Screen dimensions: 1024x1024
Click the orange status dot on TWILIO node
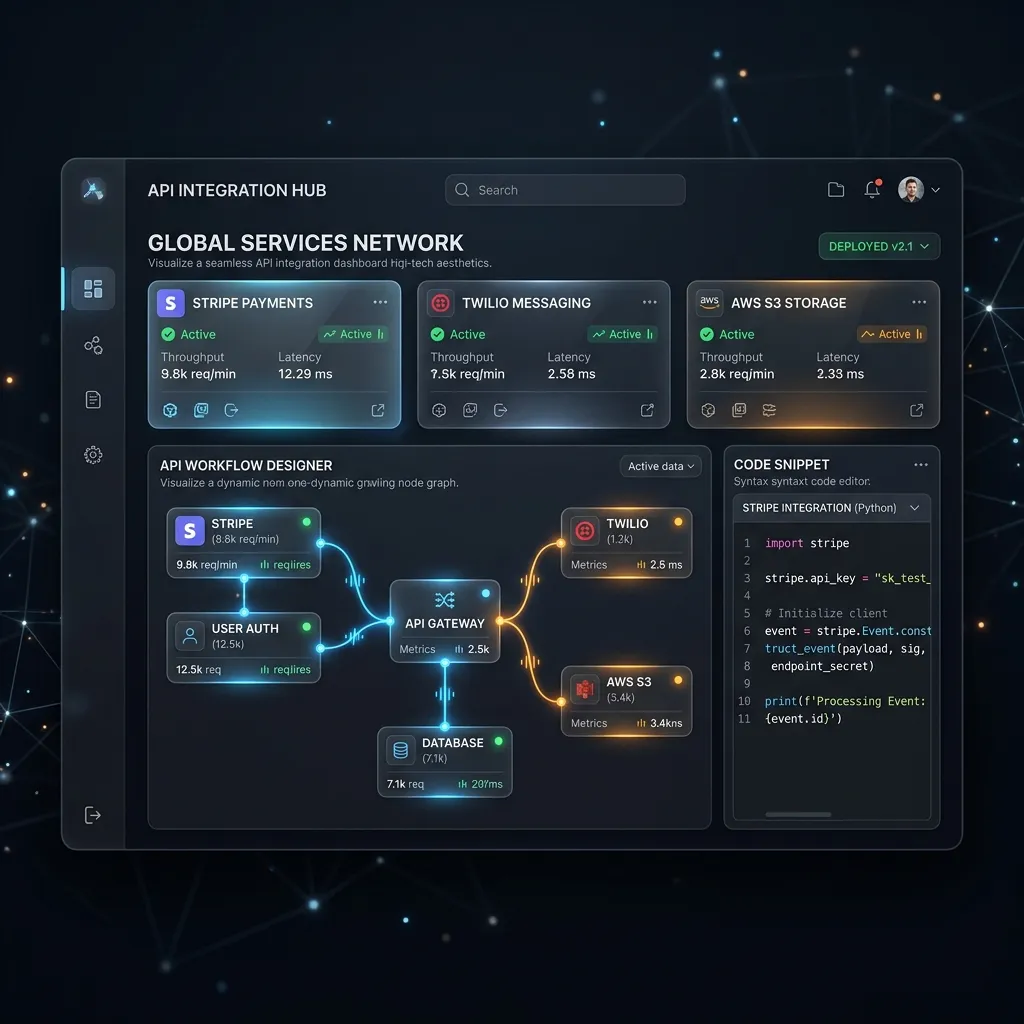coord(678,522)
